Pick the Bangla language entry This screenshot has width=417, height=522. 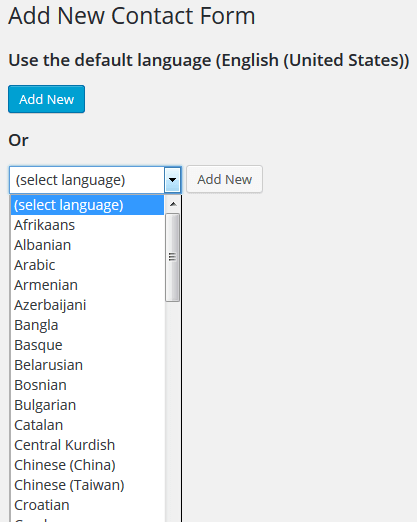[x=88, y=325]
